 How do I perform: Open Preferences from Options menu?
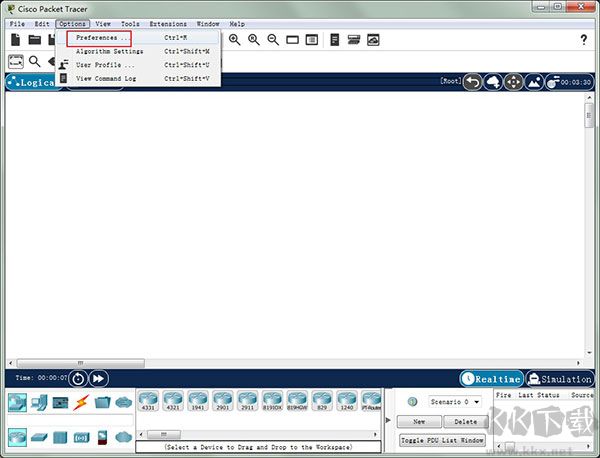point(100,38)
